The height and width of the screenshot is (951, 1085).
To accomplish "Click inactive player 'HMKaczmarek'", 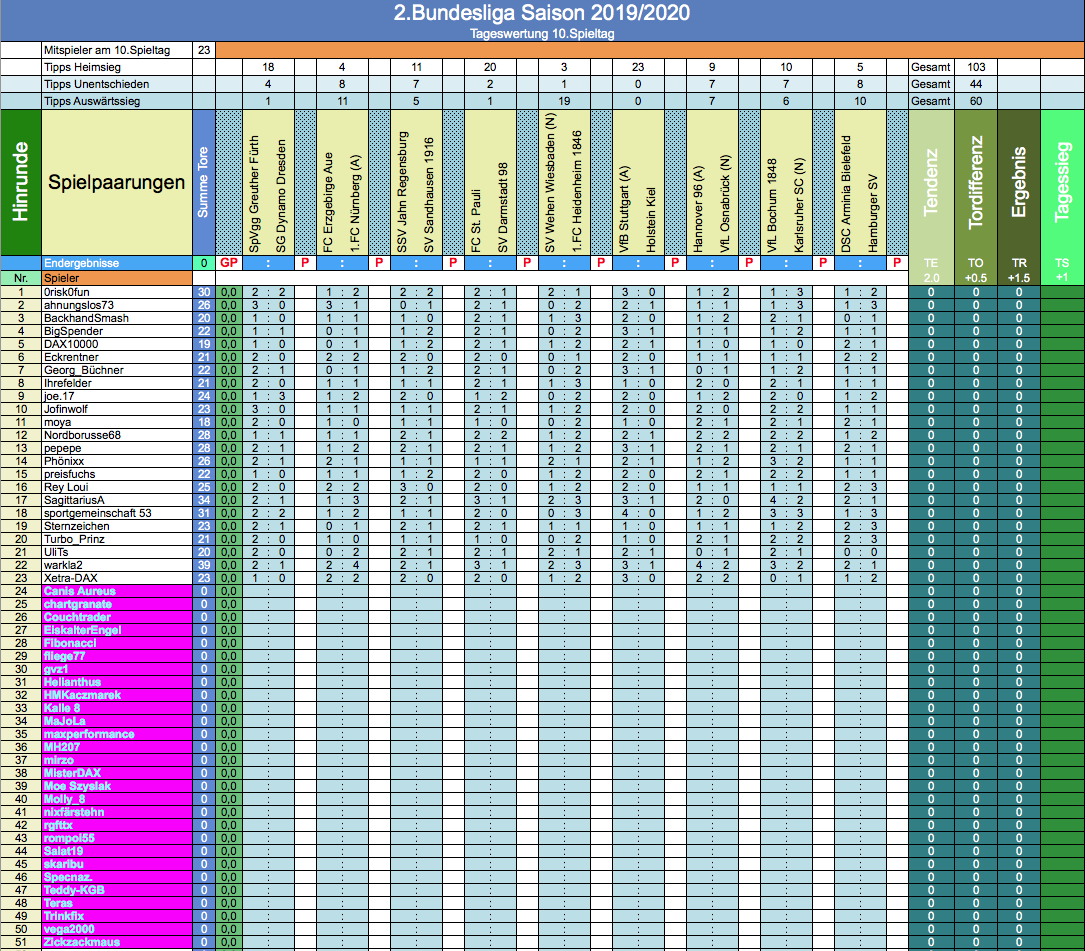I will point(82,695).
